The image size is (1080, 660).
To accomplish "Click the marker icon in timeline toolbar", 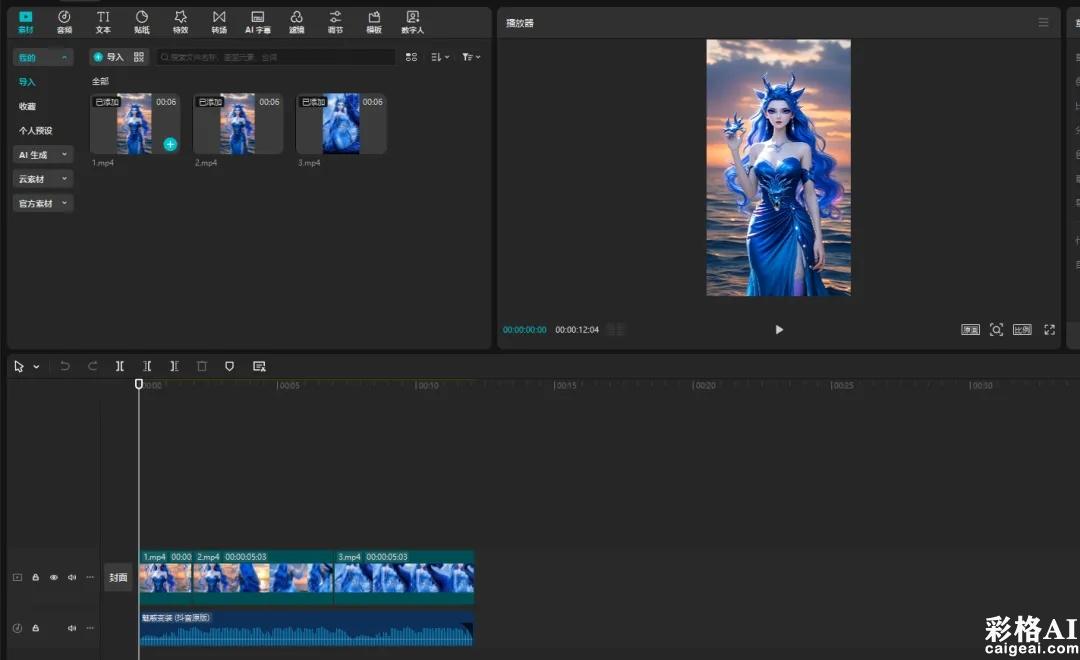I will click(x=229, y=367).
